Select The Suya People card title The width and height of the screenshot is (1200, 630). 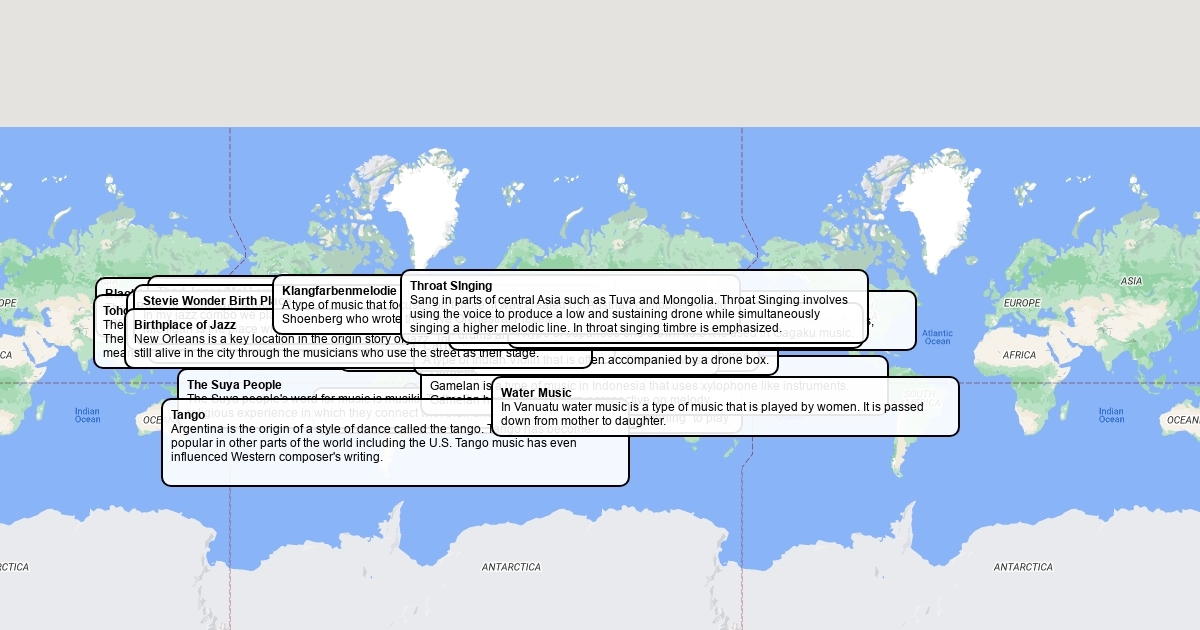coord(234,385)
